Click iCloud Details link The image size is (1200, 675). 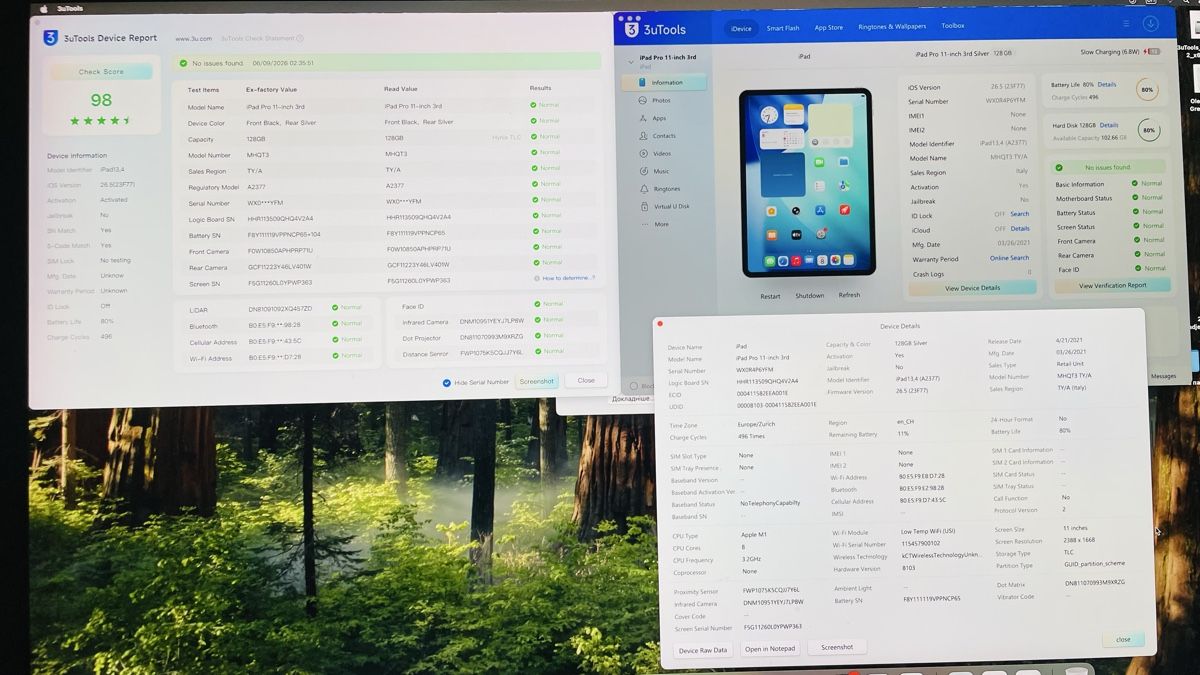1019,229
